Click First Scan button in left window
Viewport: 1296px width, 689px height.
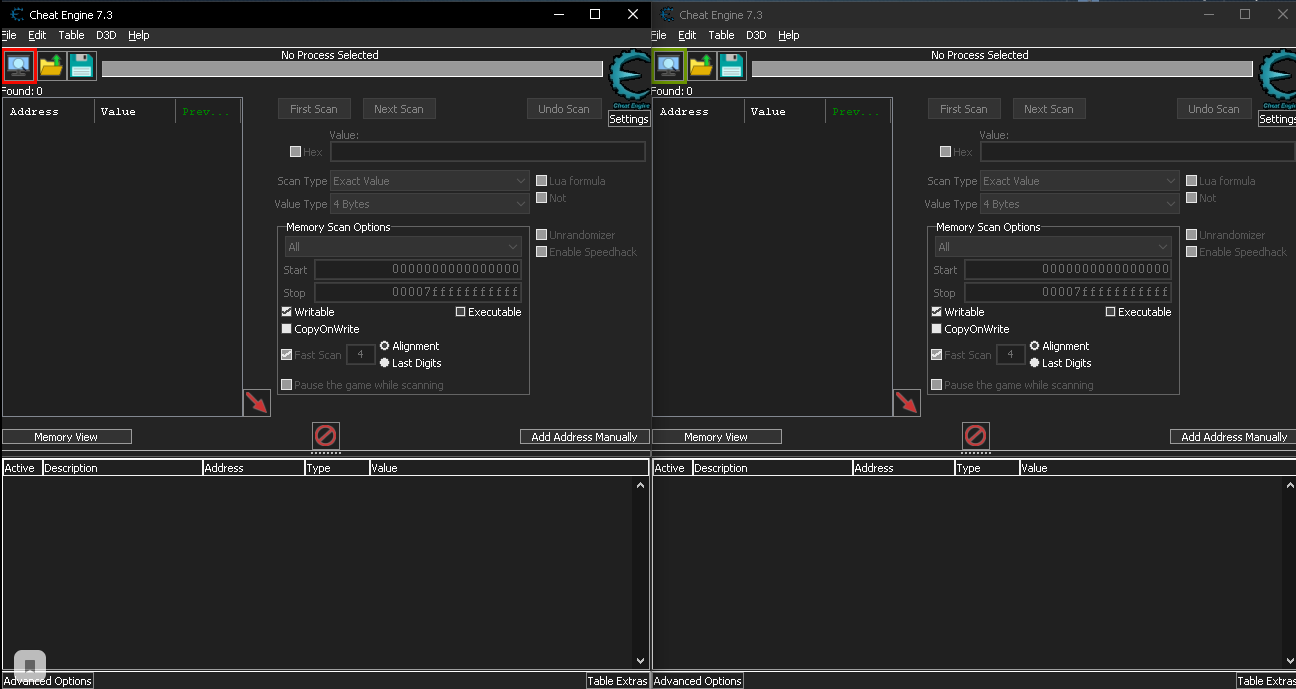(x=314, y=109)
